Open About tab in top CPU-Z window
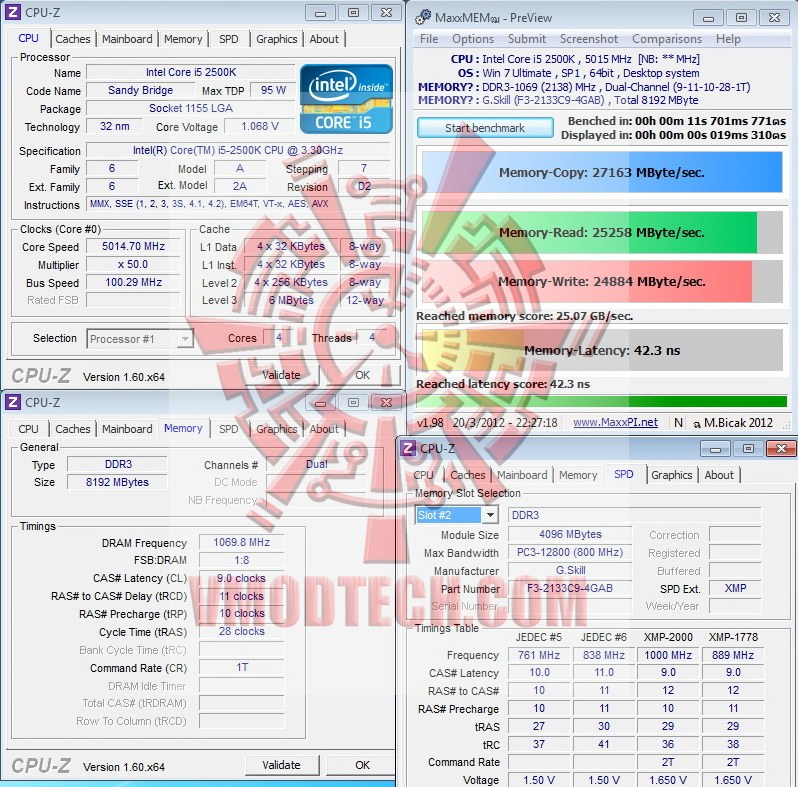798x787 pixels. click(324, 39)
